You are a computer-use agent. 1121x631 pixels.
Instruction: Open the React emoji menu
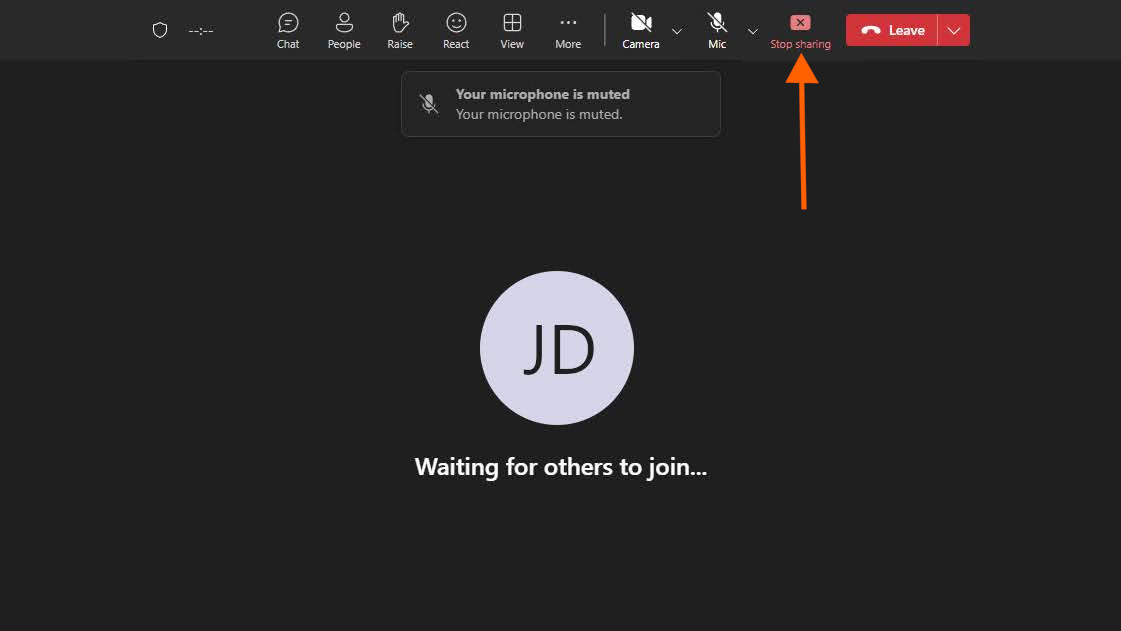(x=456, y=31)
